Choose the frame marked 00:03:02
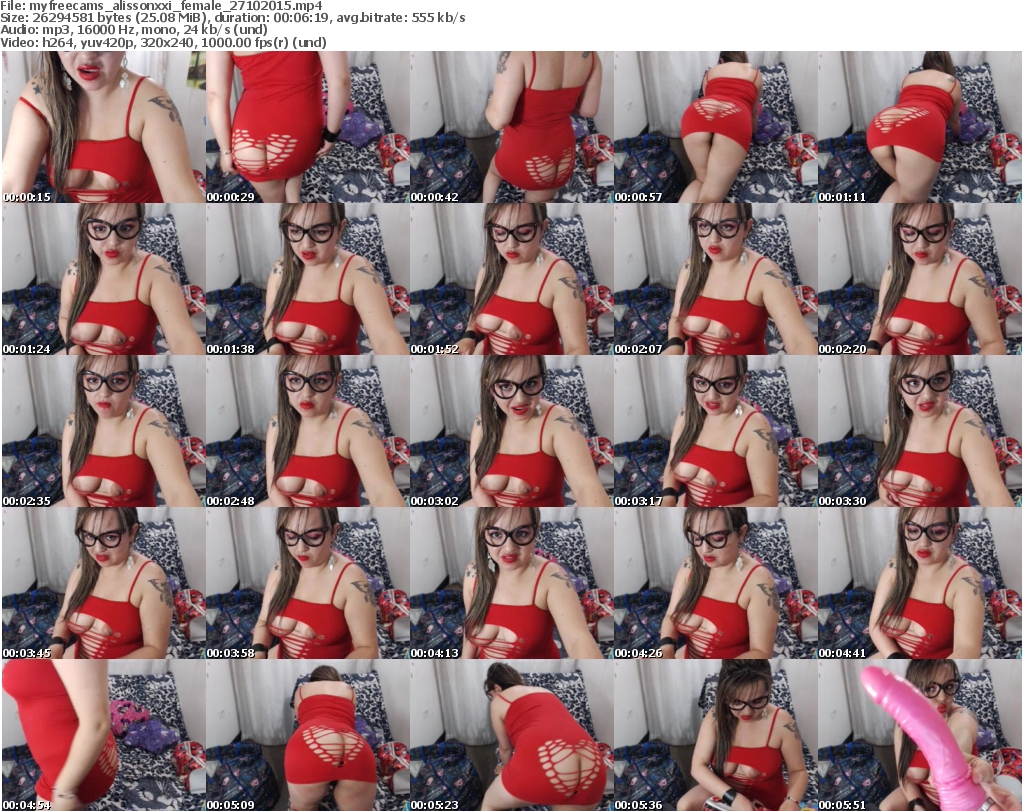The width and height of the screenshot is (1024, 811). point(511,432)
